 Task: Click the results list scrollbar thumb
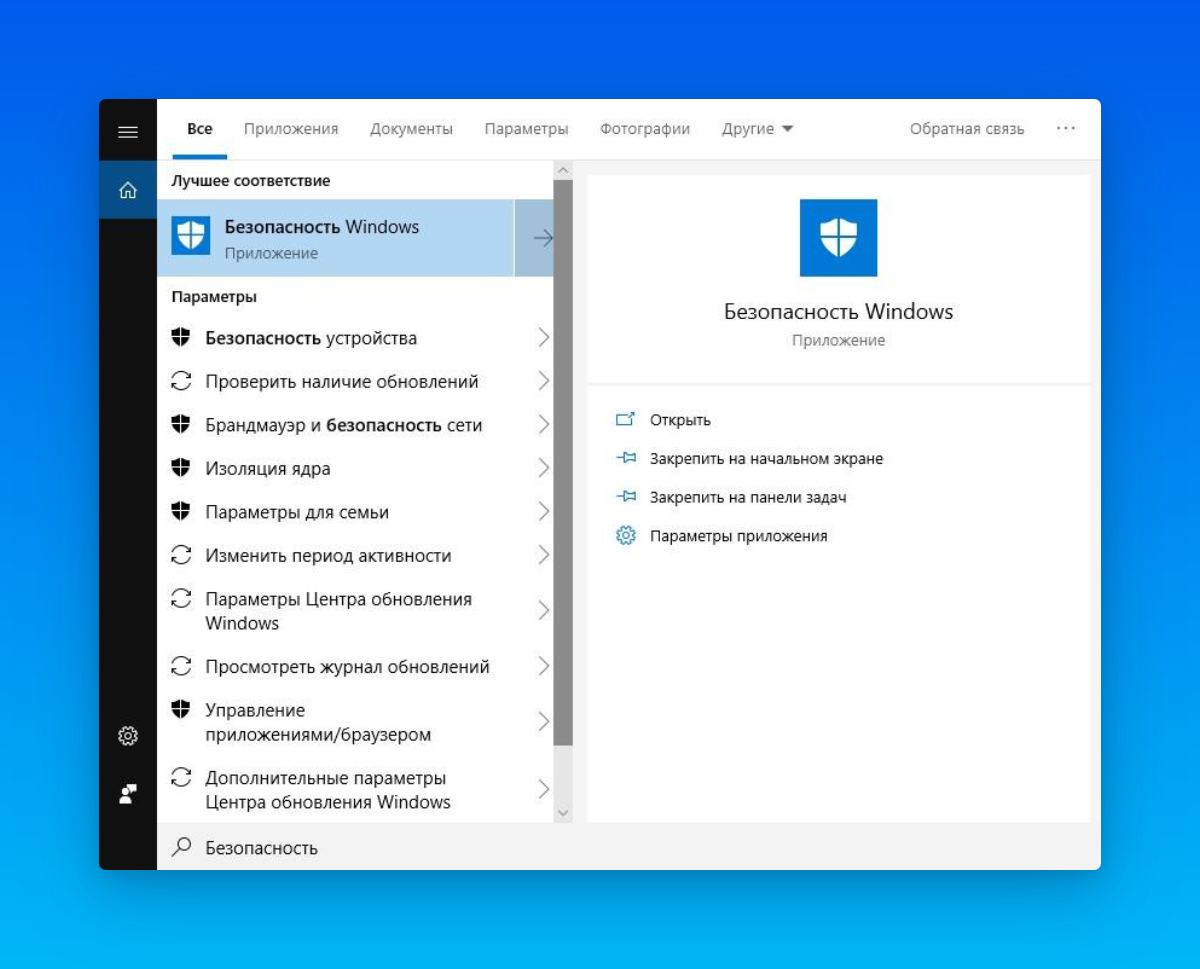[563, 463]
